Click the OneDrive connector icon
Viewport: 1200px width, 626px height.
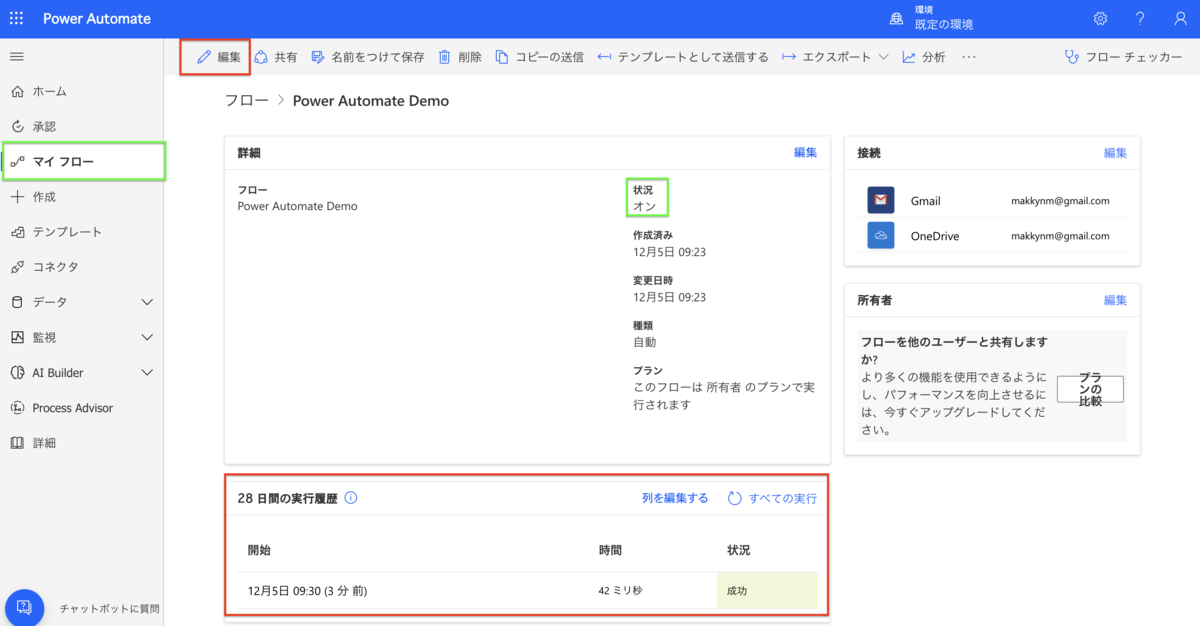pyautogui.click(x=881, y=235)
